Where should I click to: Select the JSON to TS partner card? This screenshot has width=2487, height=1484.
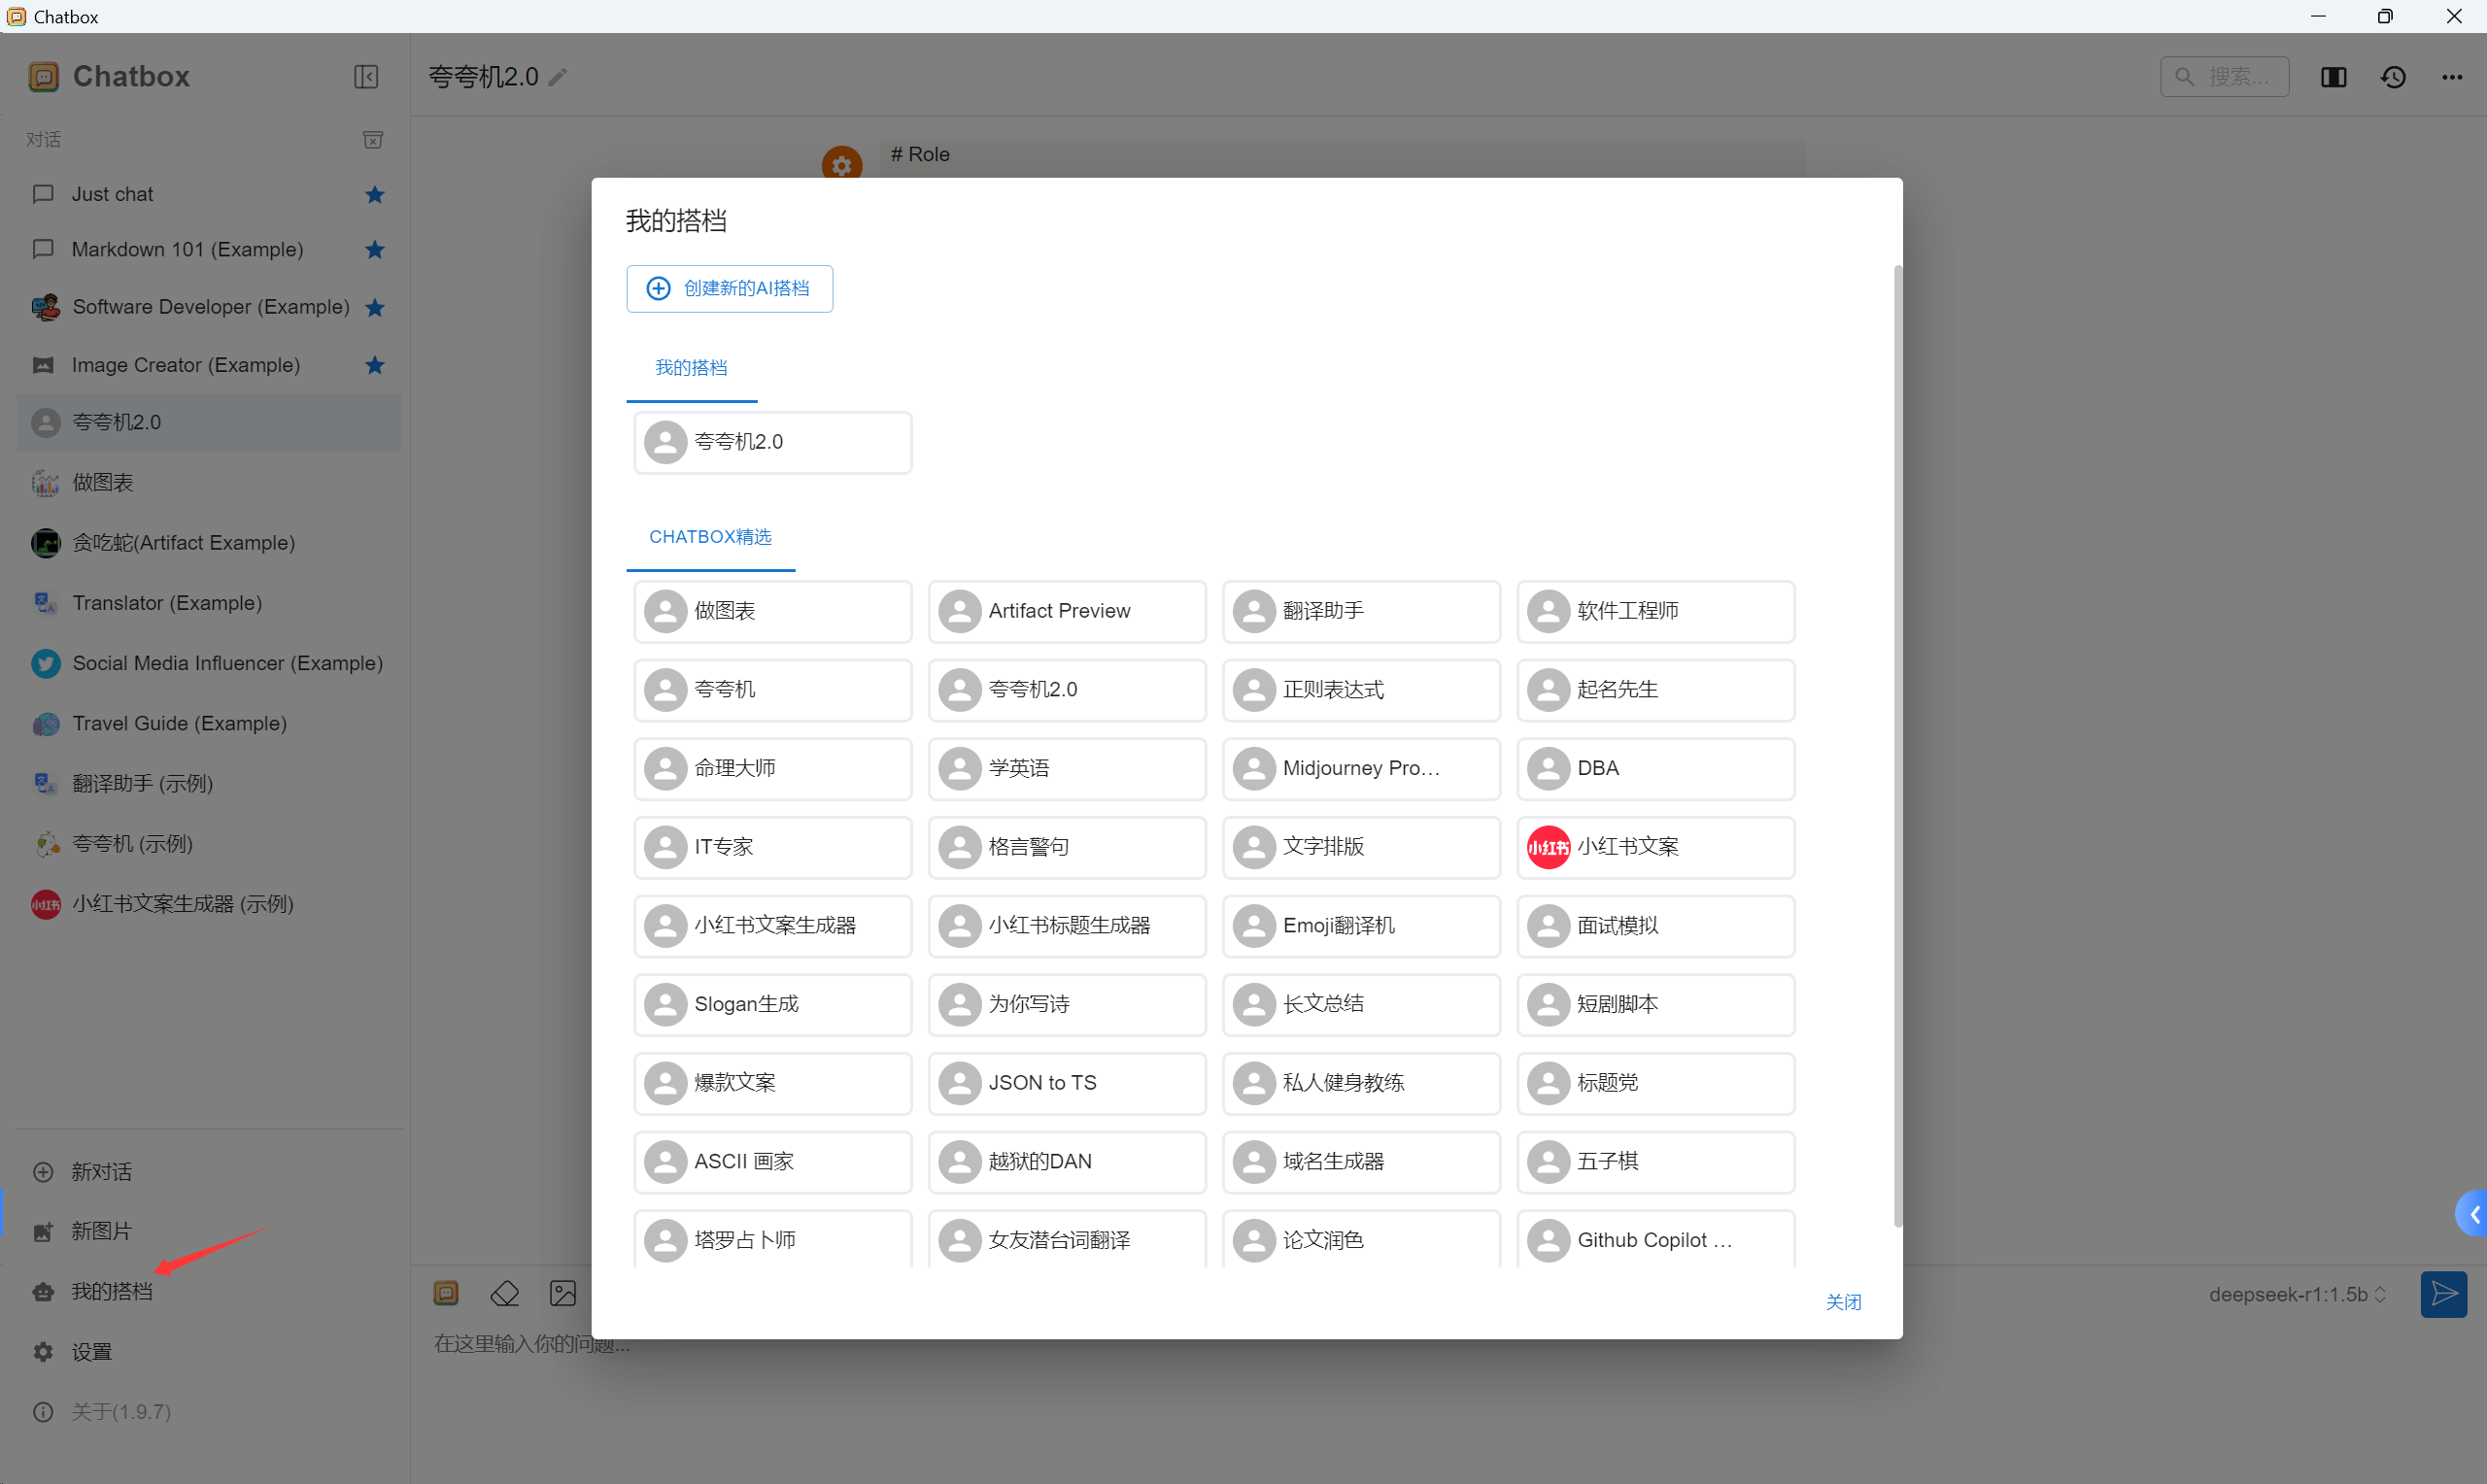tap(1066, 1083)
